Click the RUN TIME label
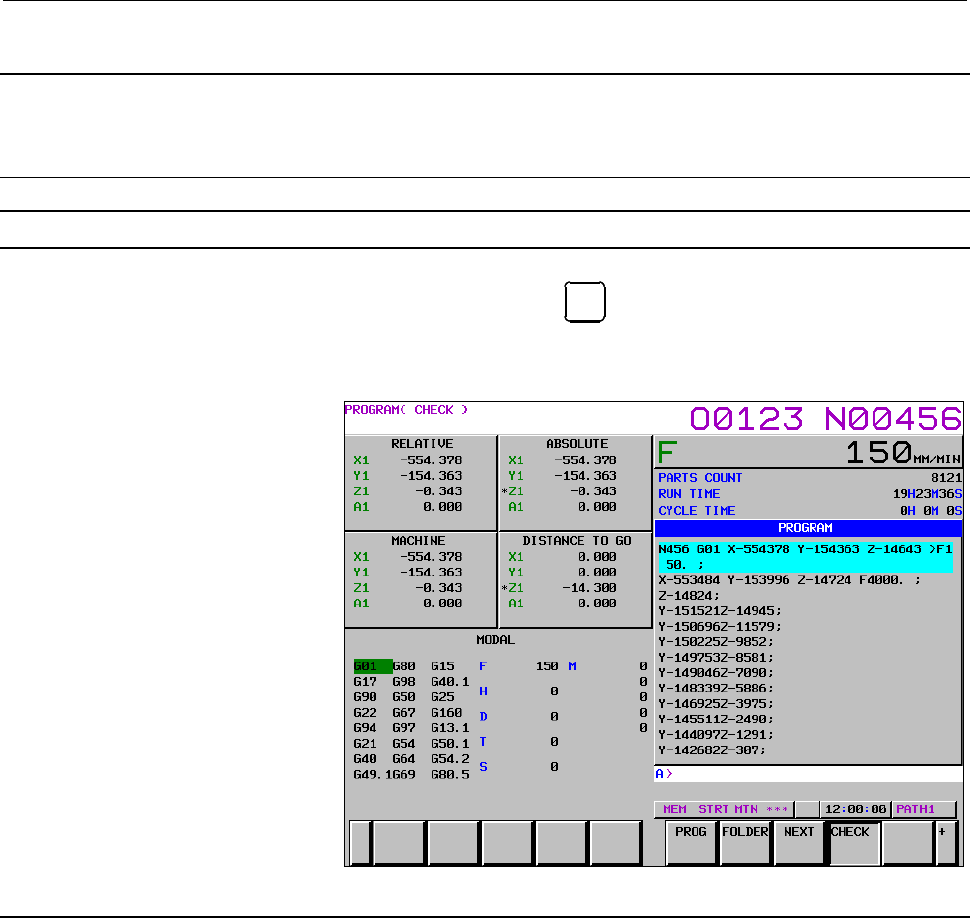Screen dimensions: 970x918 click(689, 494)
